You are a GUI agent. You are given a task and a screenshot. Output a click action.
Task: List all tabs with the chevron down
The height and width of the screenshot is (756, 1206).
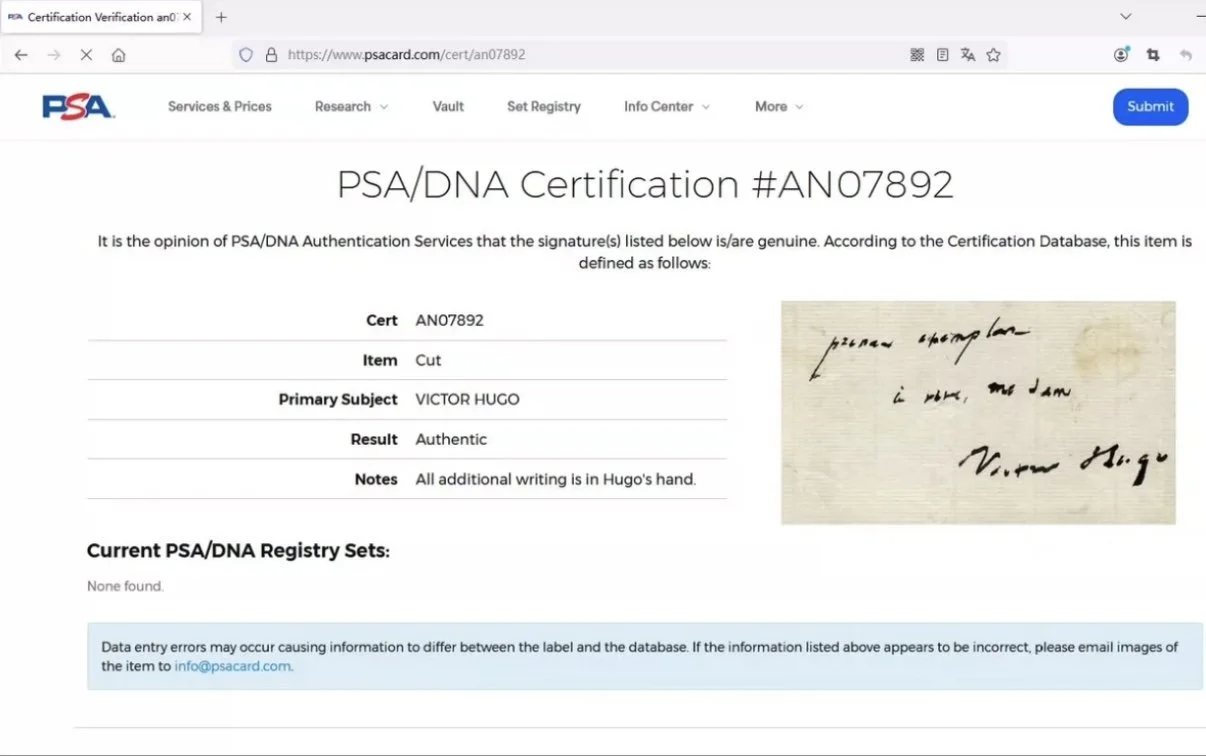click(x=1125, y=17)
